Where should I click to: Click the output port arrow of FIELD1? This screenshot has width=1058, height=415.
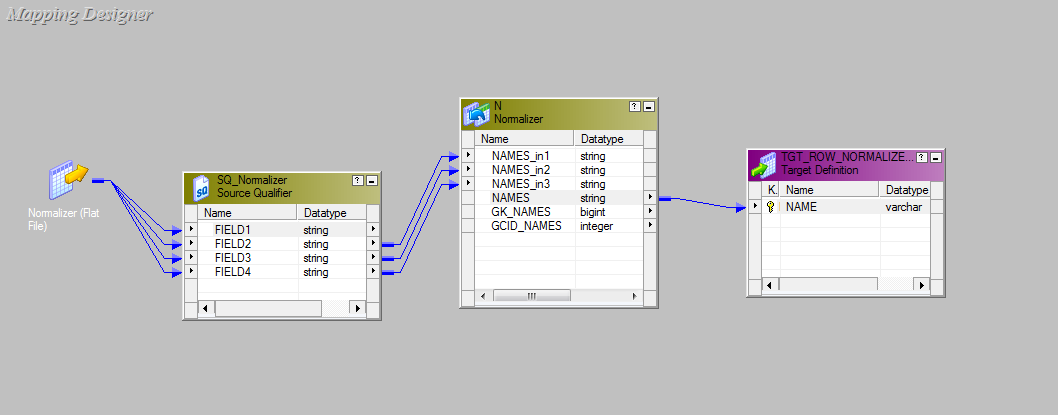point(373,230)
